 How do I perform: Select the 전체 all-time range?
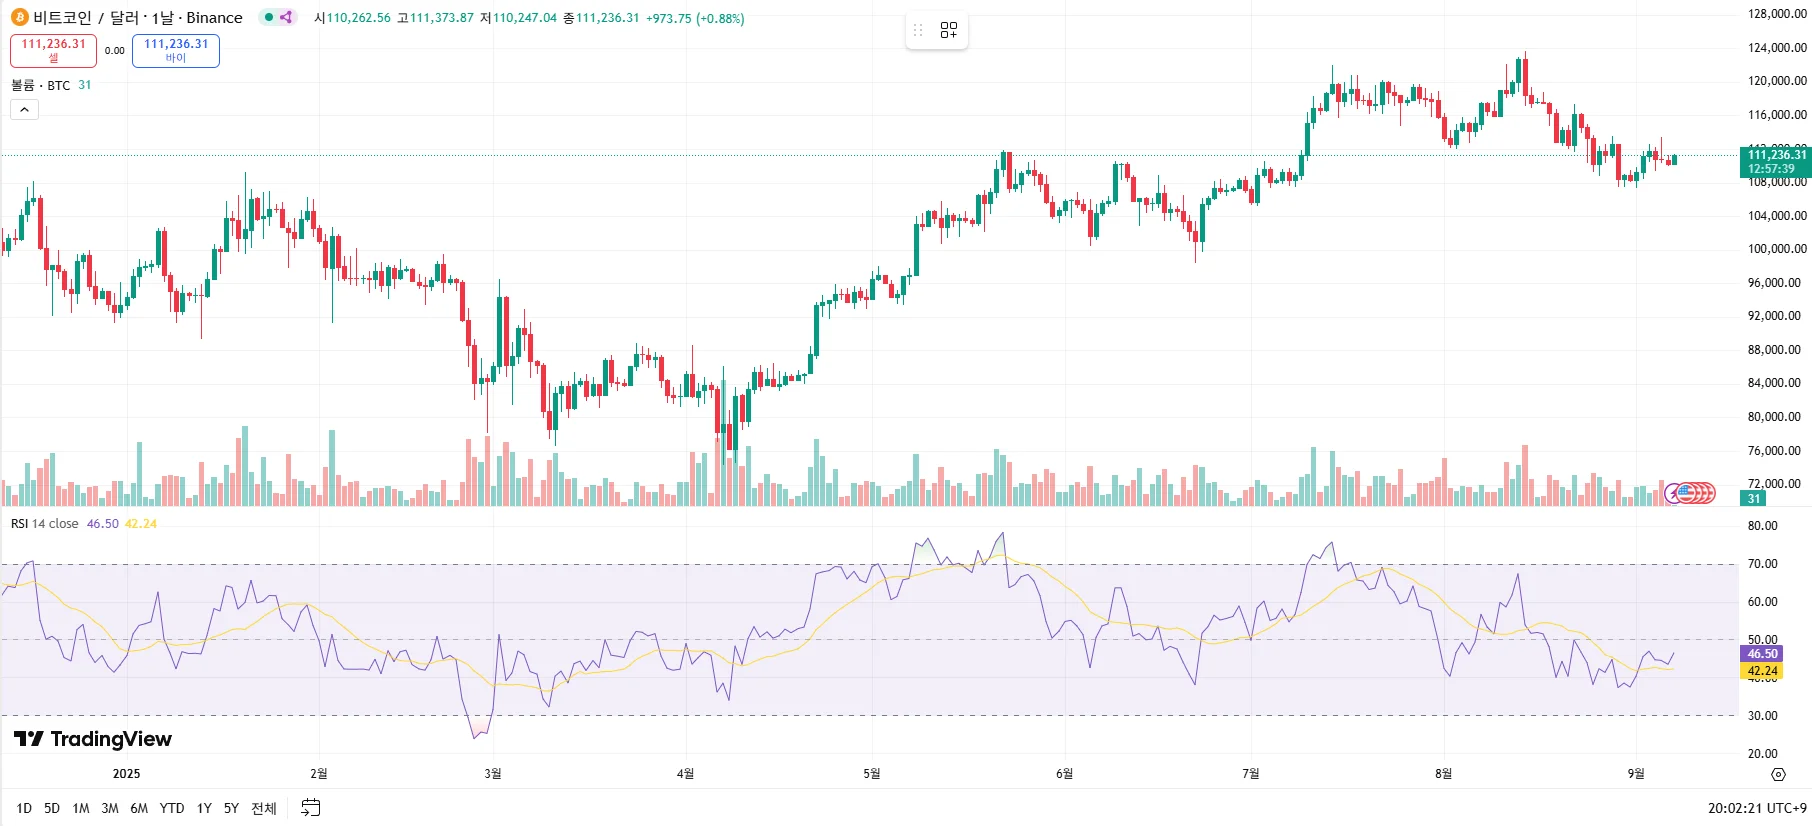[x=264, y=808]
